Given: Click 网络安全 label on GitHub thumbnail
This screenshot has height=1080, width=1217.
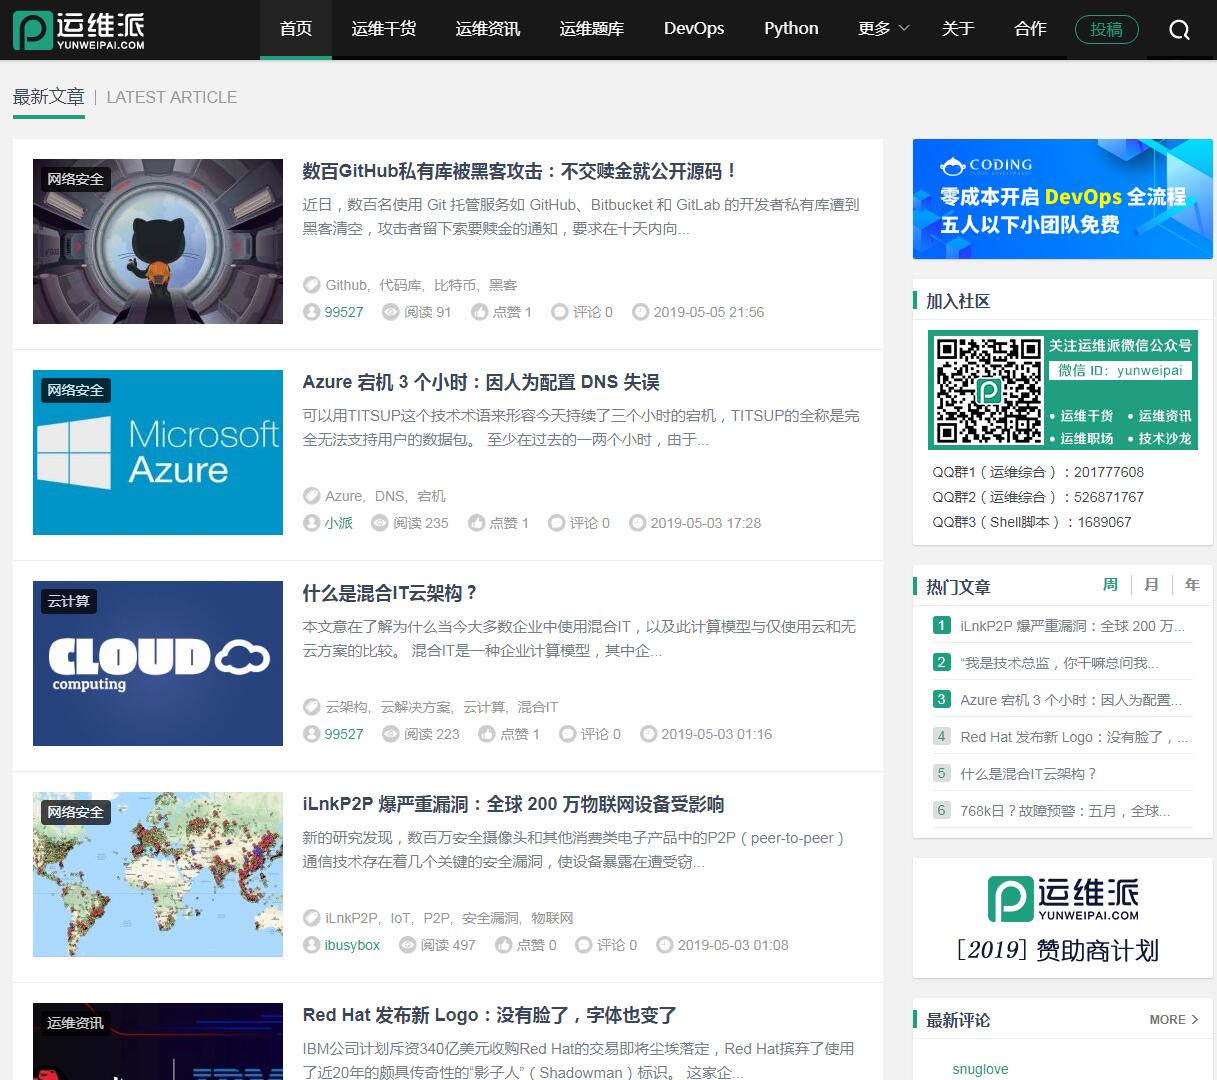Looking at the screenshot, I should click(x=76, y=179).
